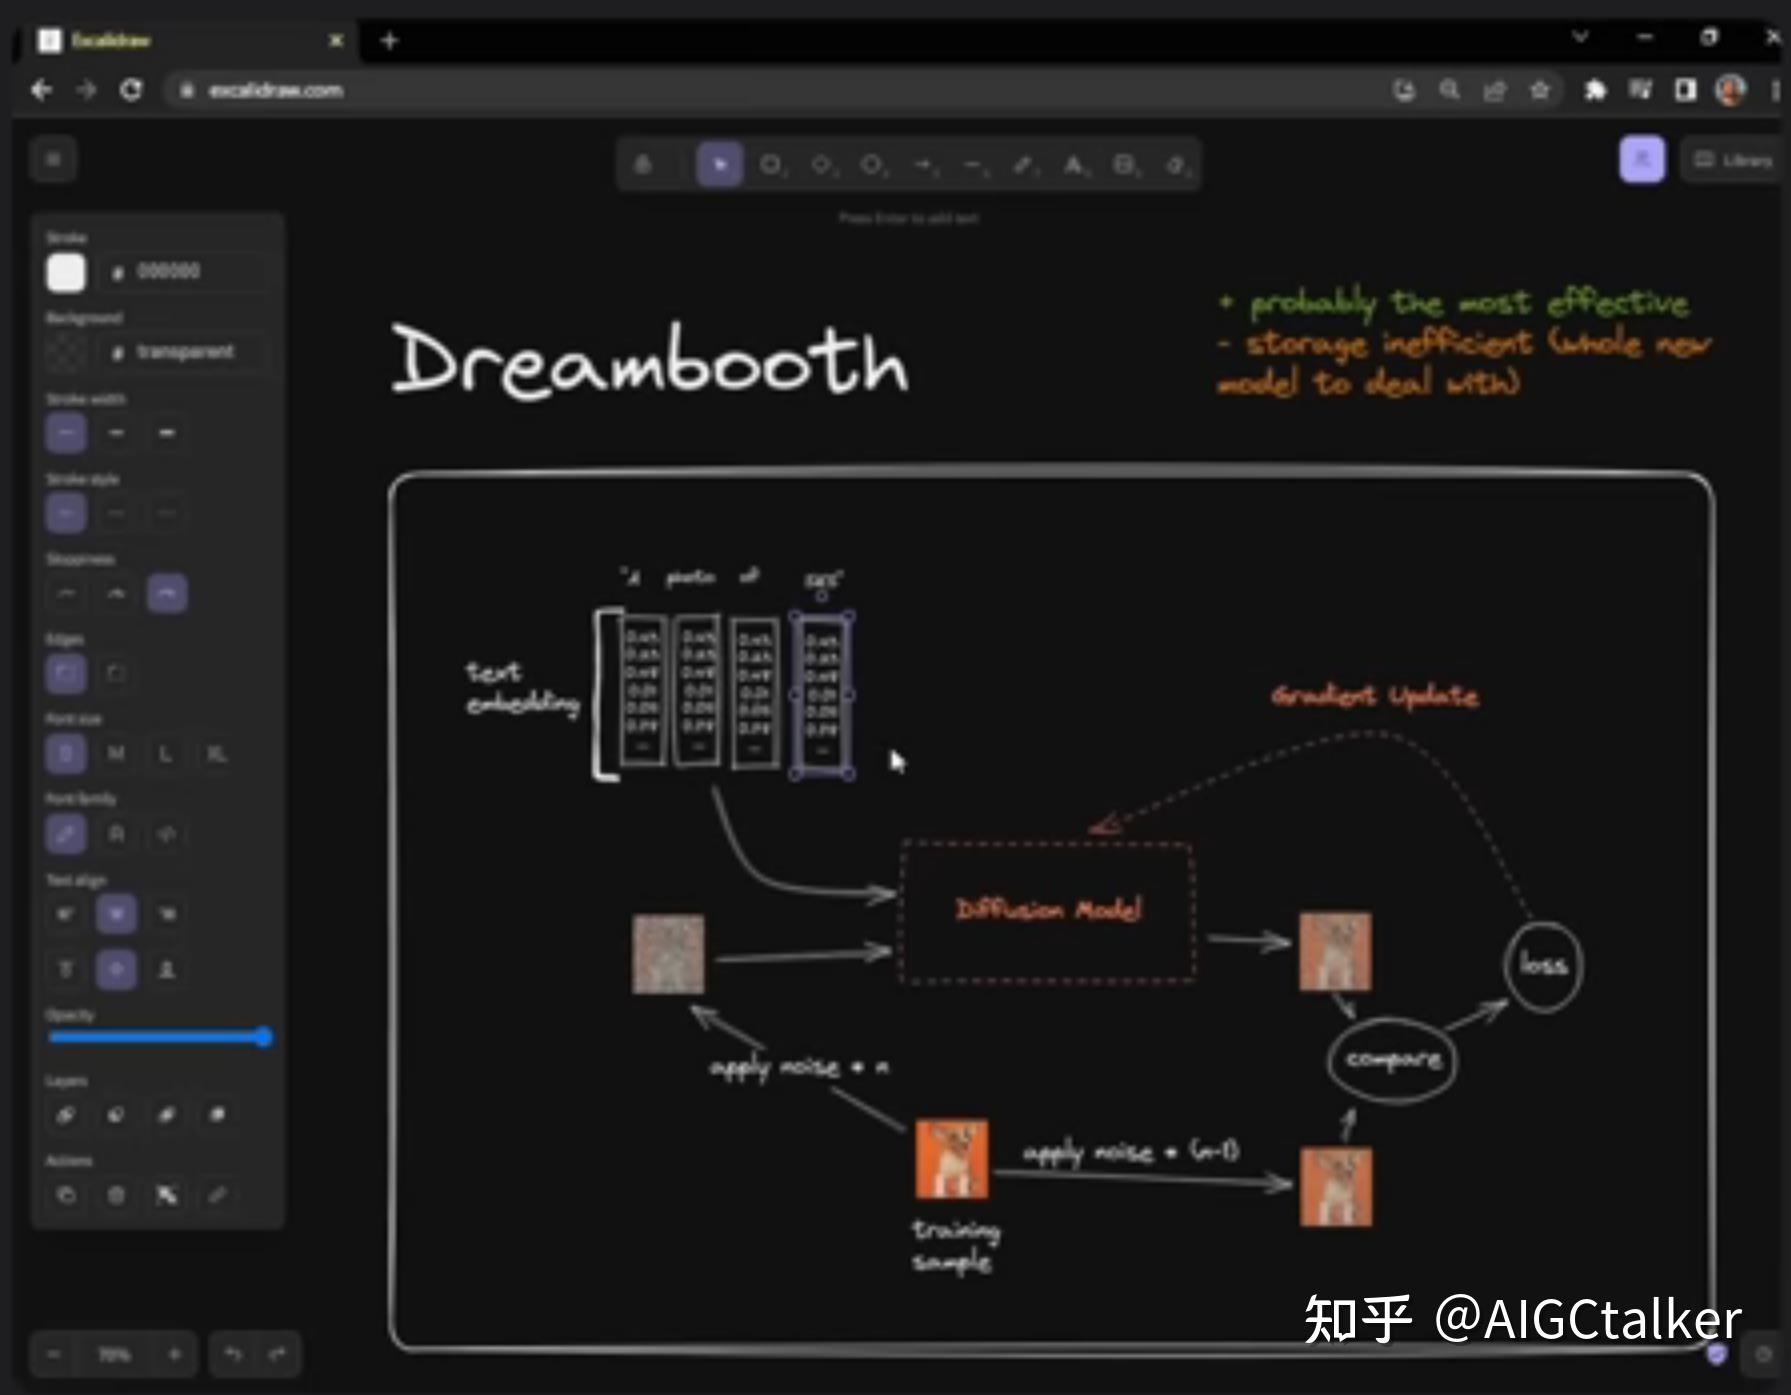Select the freehand Draw tool
Viewport: 1791px width, 1395px height.
pyautogui.click(x=1022, y=165)
